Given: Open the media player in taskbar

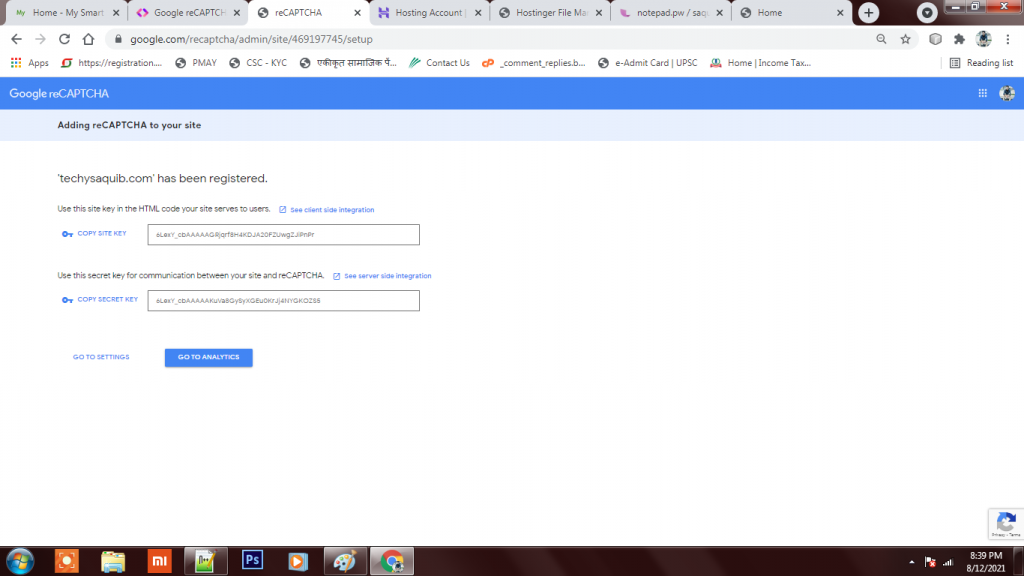Looking at the screenshot, I should [298, 561].
